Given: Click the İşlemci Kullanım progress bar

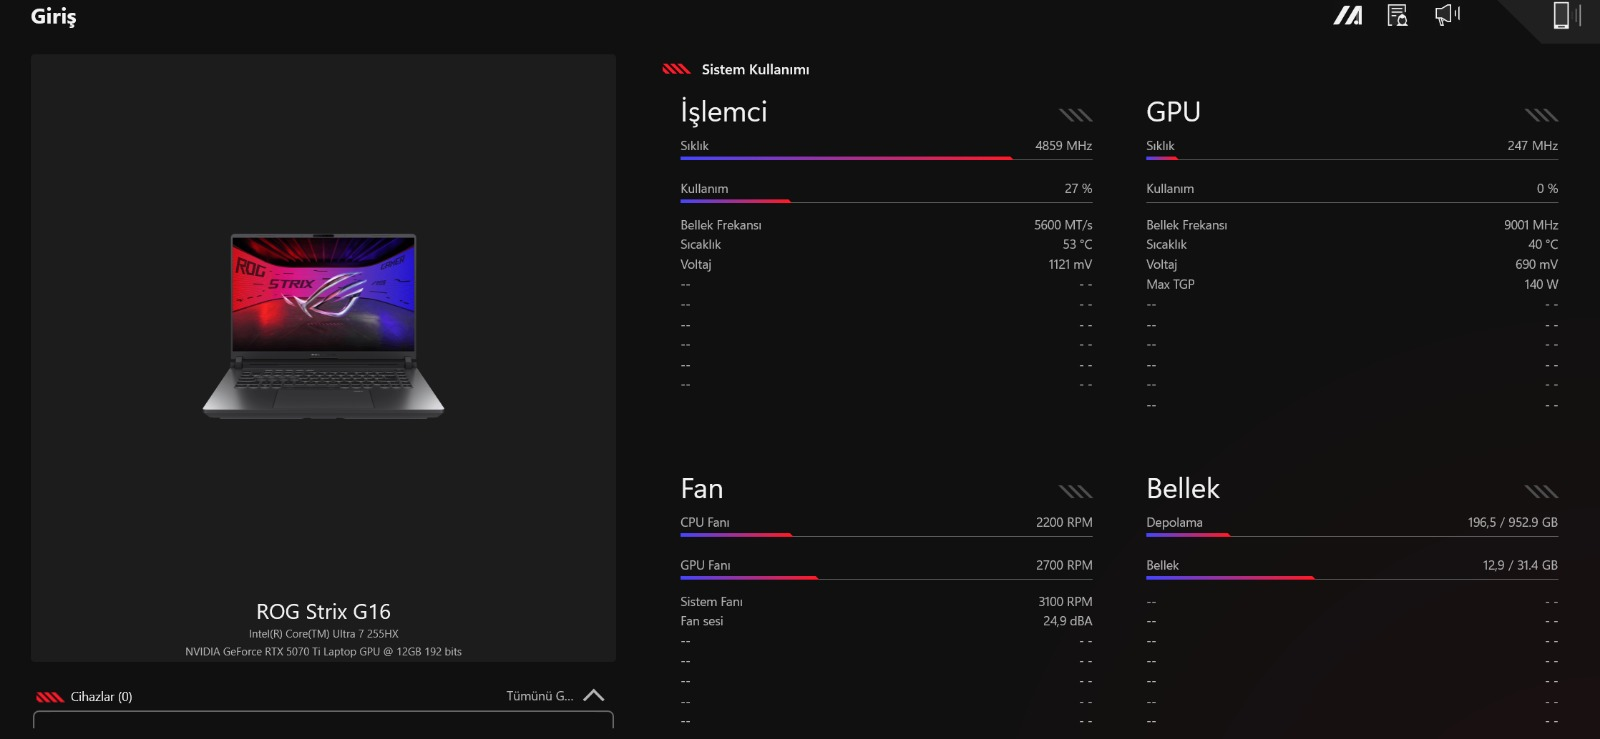Looking at the screenshot, I should point(886,201).
